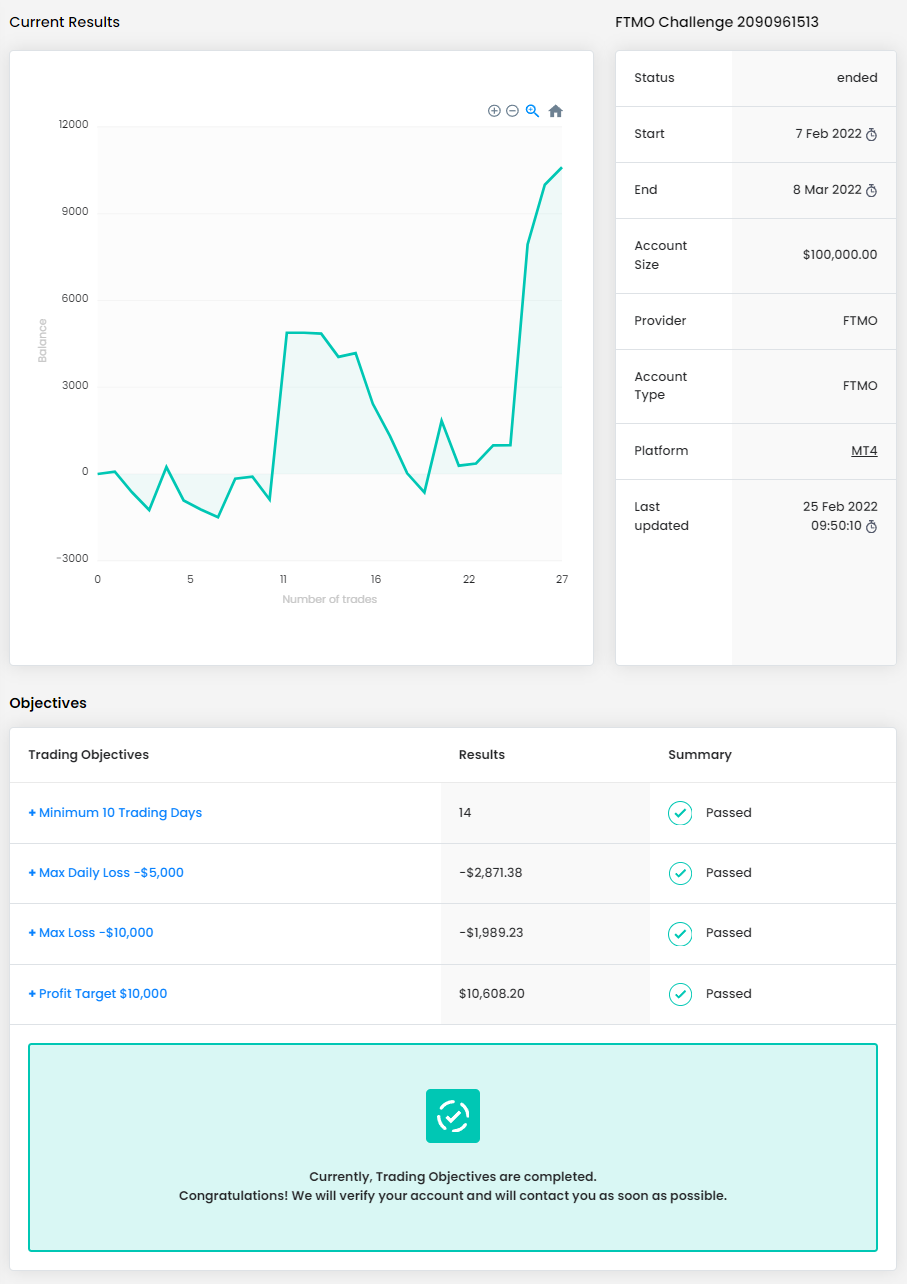The image size is (907, 1284).
Task: Click Passed checkmark for Profit Target
Action: pyautogui.click(x=680, y=994)
